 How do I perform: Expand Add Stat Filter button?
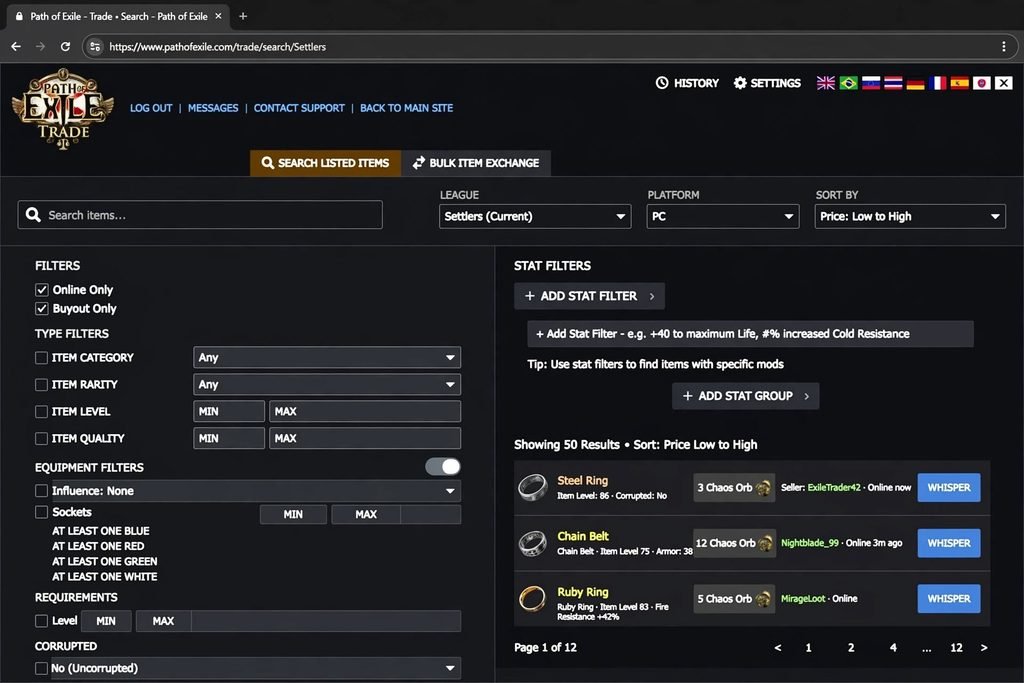click(x=589, y=296)
